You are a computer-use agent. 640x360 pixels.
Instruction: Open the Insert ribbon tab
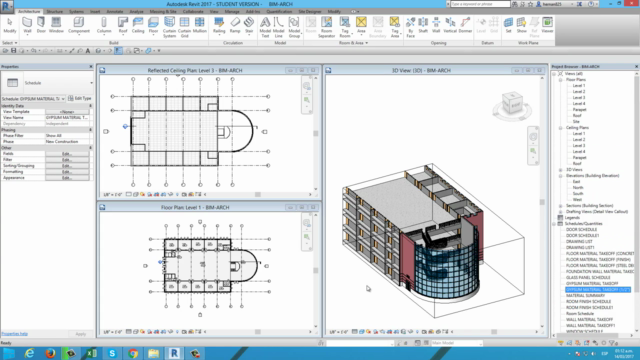pyautogui.click(x=95, y=11)
